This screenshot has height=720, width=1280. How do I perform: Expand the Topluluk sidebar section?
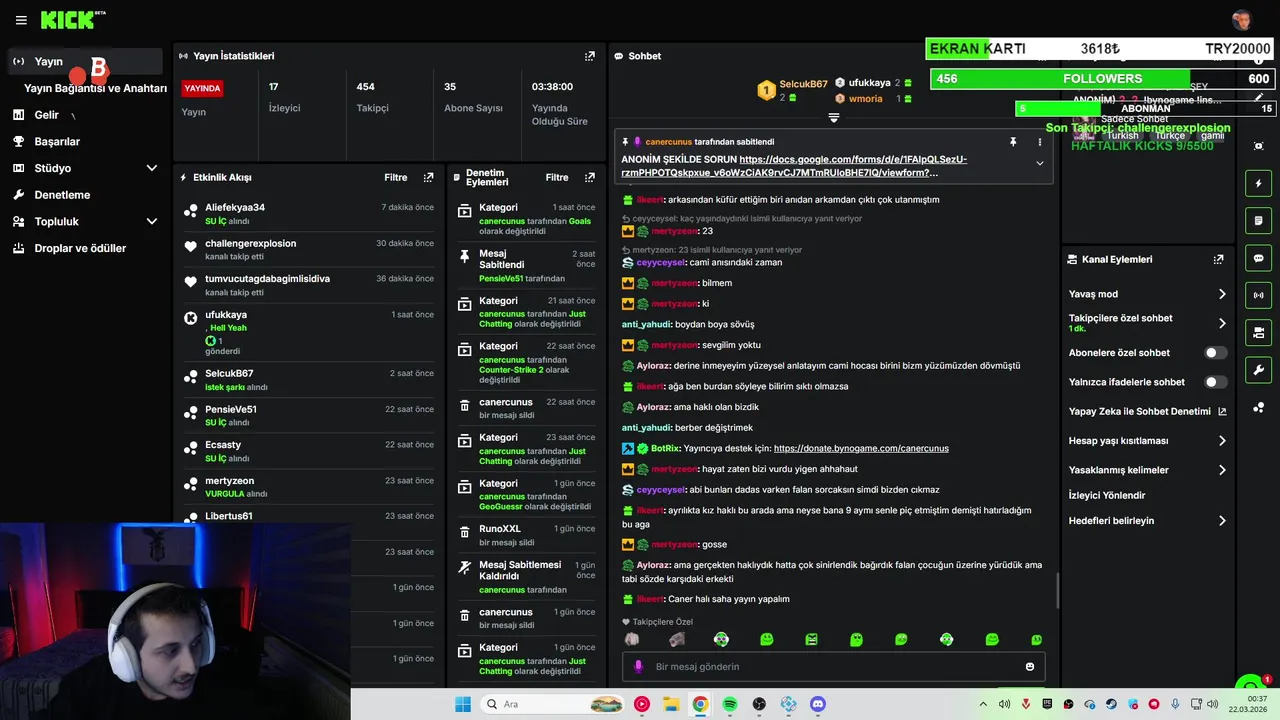coord(152,222)
